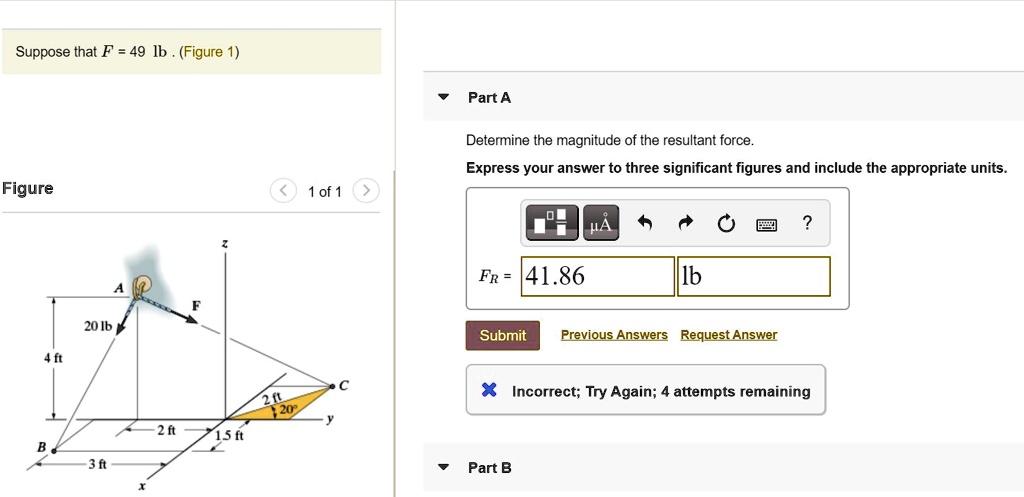This screenshot has height=497, width=1024.
Task: Open the math templates (fraction/exponent) tool
Action: (x=555, y=224)
